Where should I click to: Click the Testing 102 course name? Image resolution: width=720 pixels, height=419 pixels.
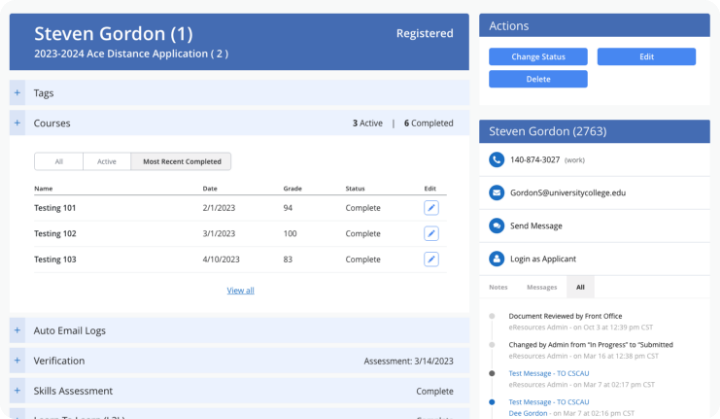point(55,233)
